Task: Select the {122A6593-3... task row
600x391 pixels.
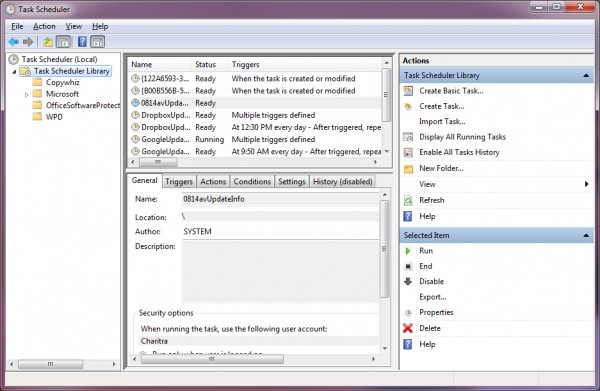Action: tap(255, 78)
